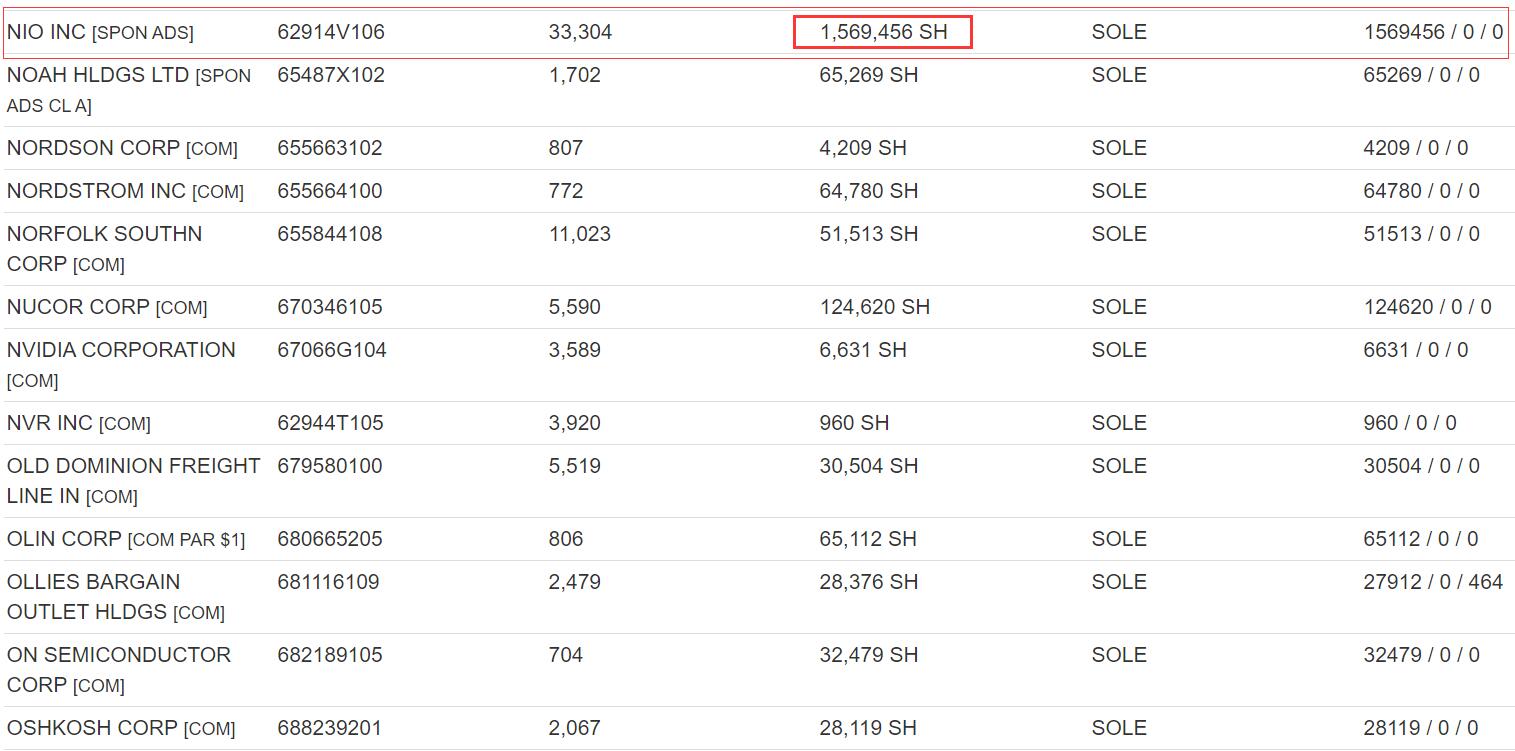1515x751 pixels.
Task: Select the NUCOR CORP CUSIP 670346105
Action: pyautogui.click(x=330, y=307)
